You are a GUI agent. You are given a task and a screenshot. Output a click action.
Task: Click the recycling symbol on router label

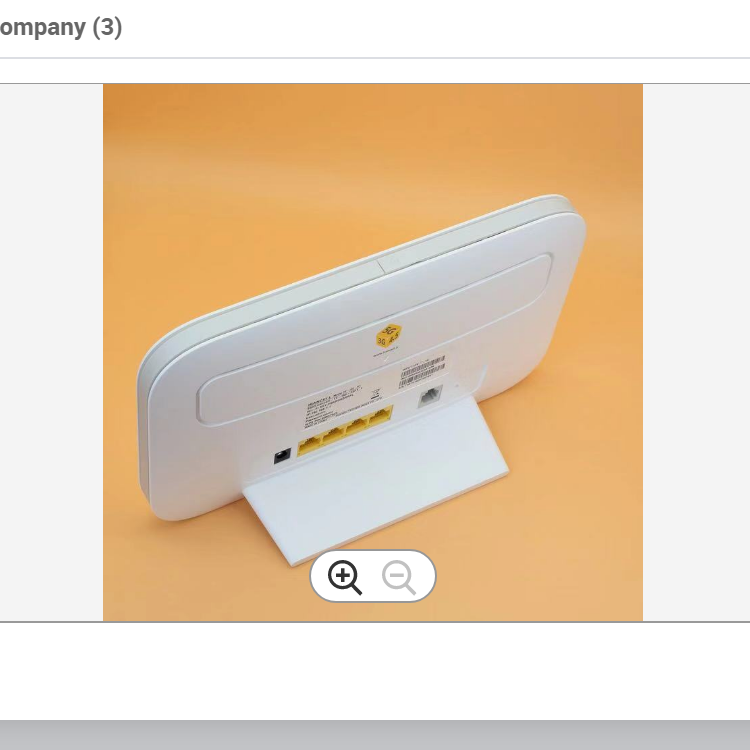click(375, 394)
